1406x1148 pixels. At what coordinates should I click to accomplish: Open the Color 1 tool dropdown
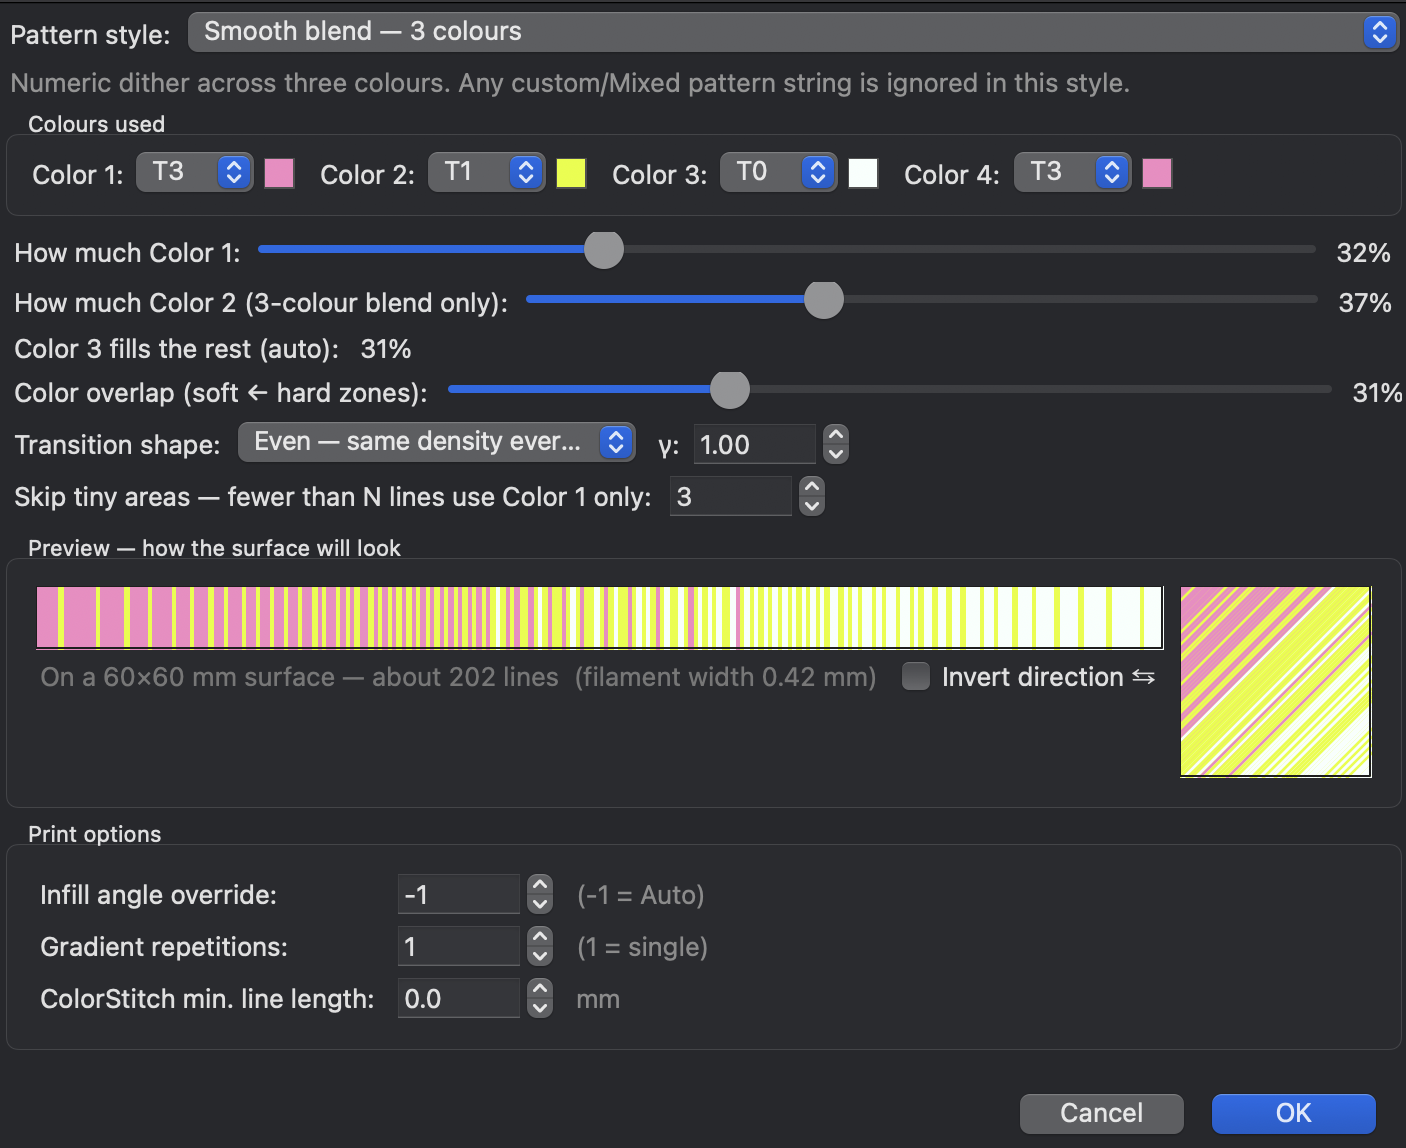[x=195, y=172]
